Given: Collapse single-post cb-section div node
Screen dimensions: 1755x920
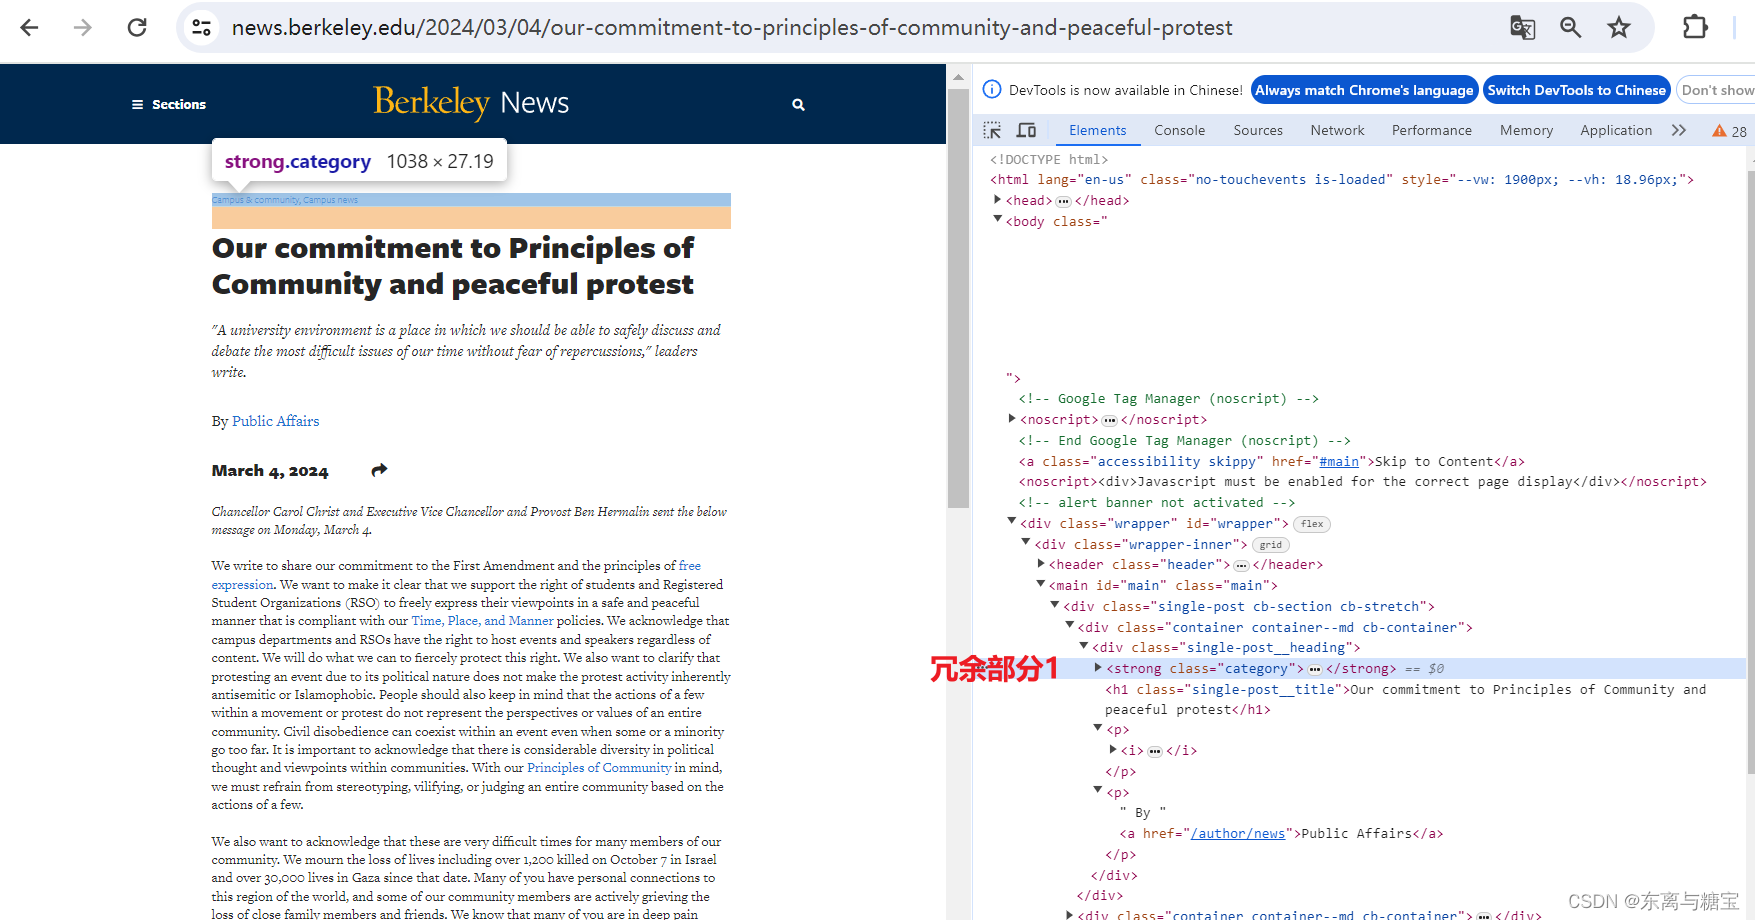Looking at the screenshot, I should [x=1055, y=605].
